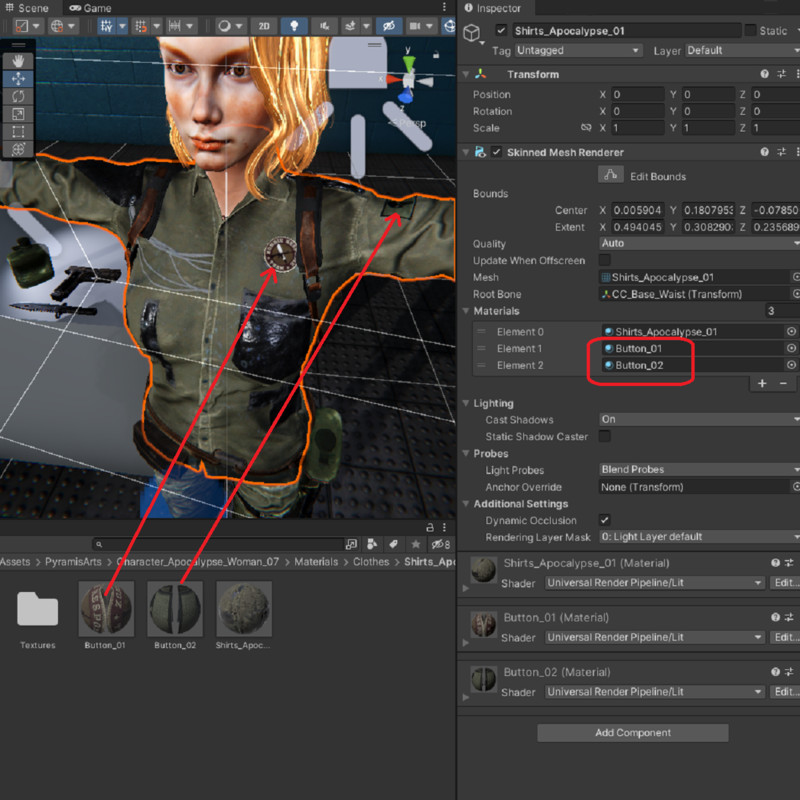Enable Update When Offscreen checkbox
This screenshot has height=800, width=800.
point(604,261)
